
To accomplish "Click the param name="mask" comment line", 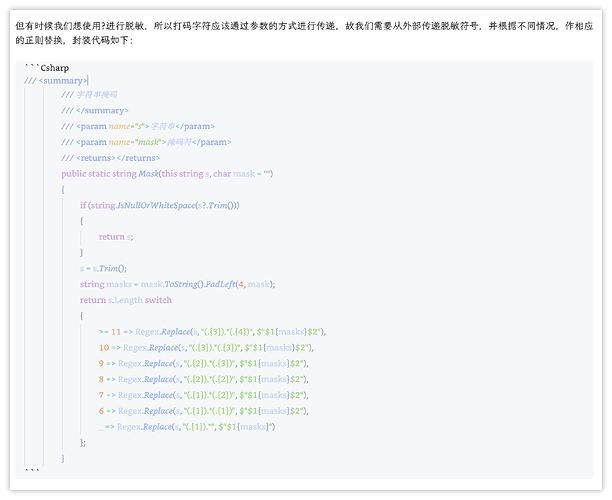I will click(x=146, y=142).
